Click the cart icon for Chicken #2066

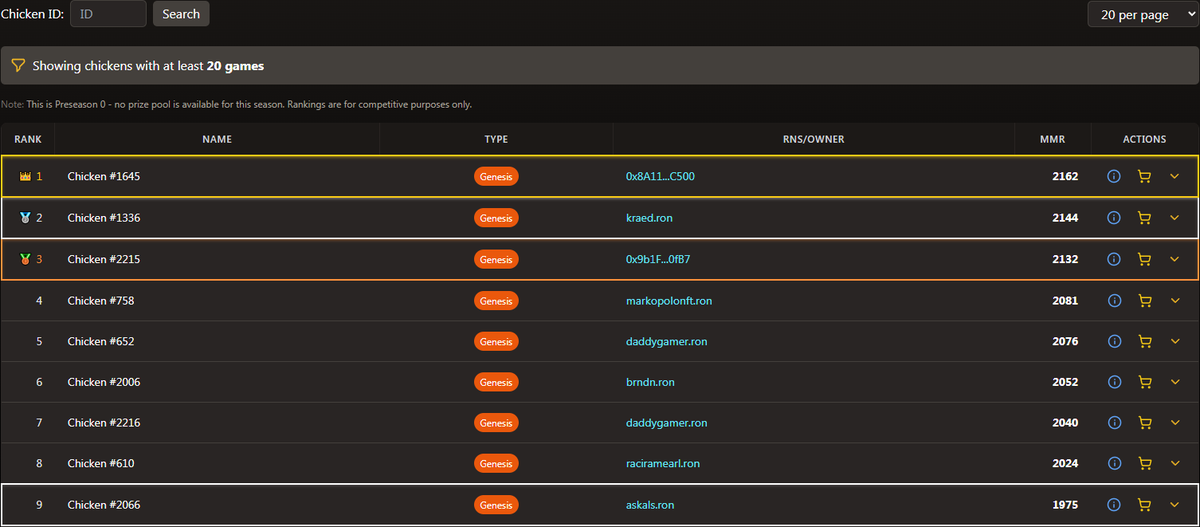(1145, 505)
